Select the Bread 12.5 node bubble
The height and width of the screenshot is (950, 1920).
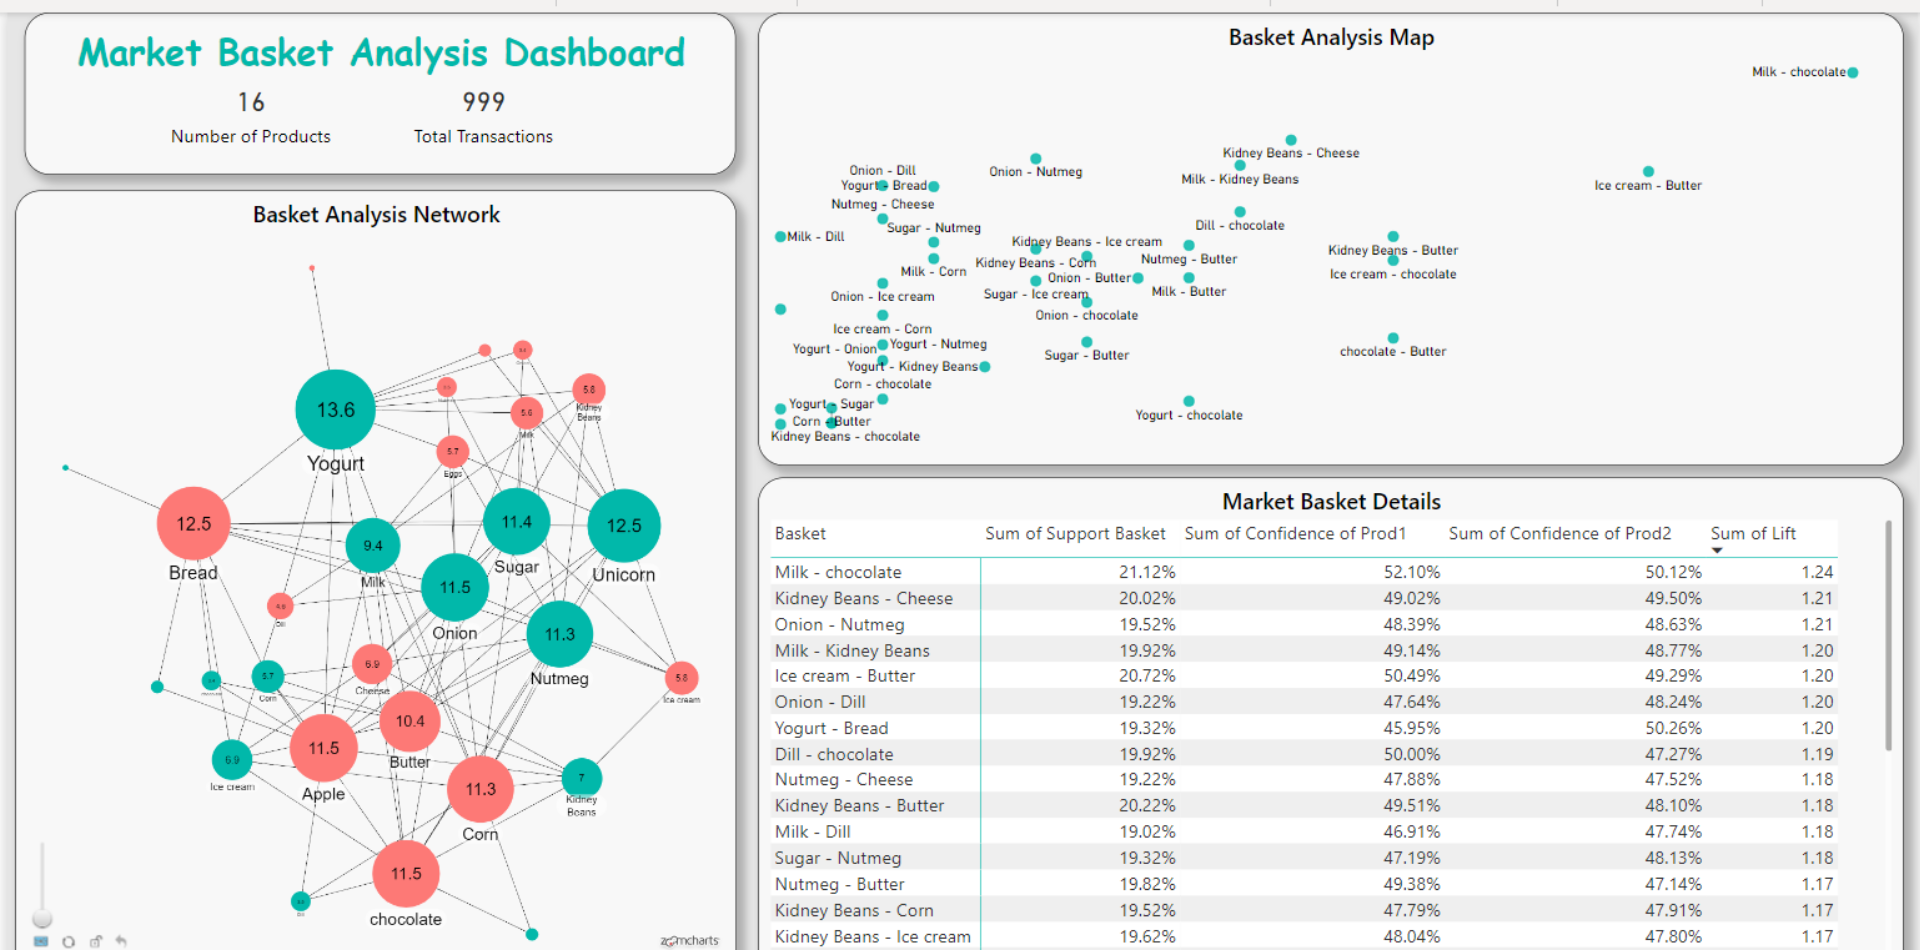coord(194,524)
